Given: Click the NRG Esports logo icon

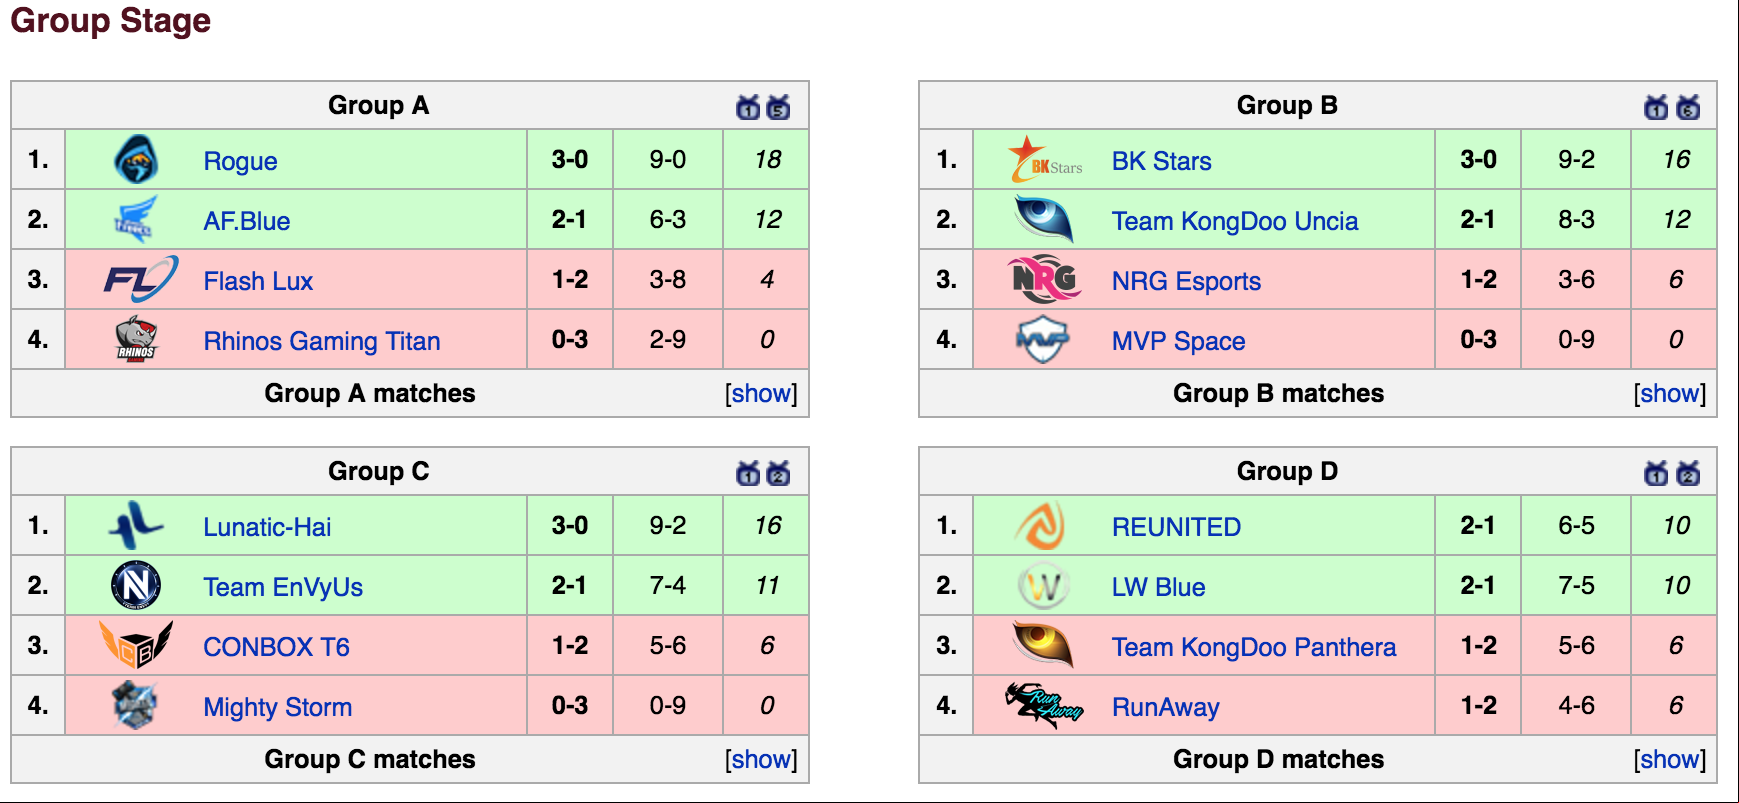Looking at the screenshot, I should pyautogui.click(x=1045, y=279).
